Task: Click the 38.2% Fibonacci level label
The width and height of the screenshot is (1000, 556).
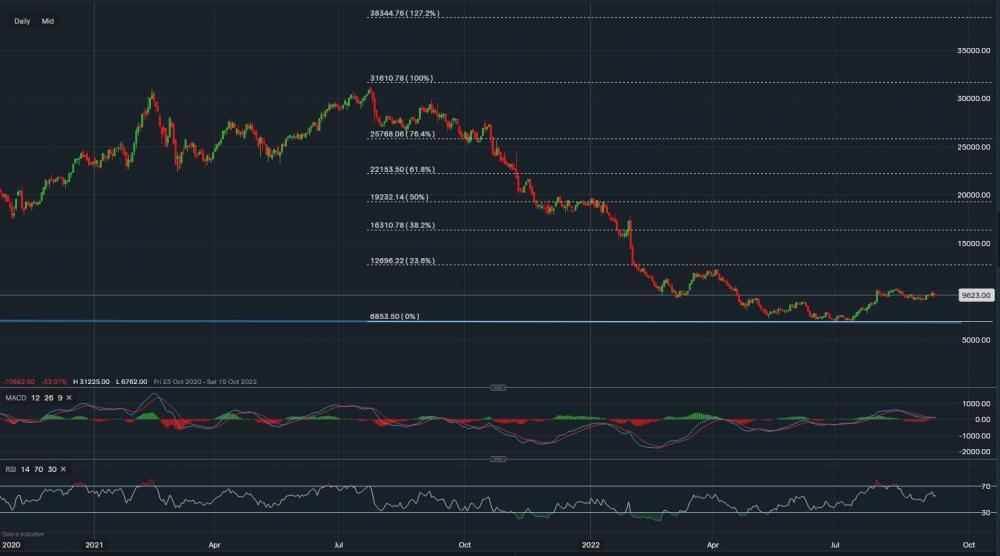Action: click(x=402, y=226)
